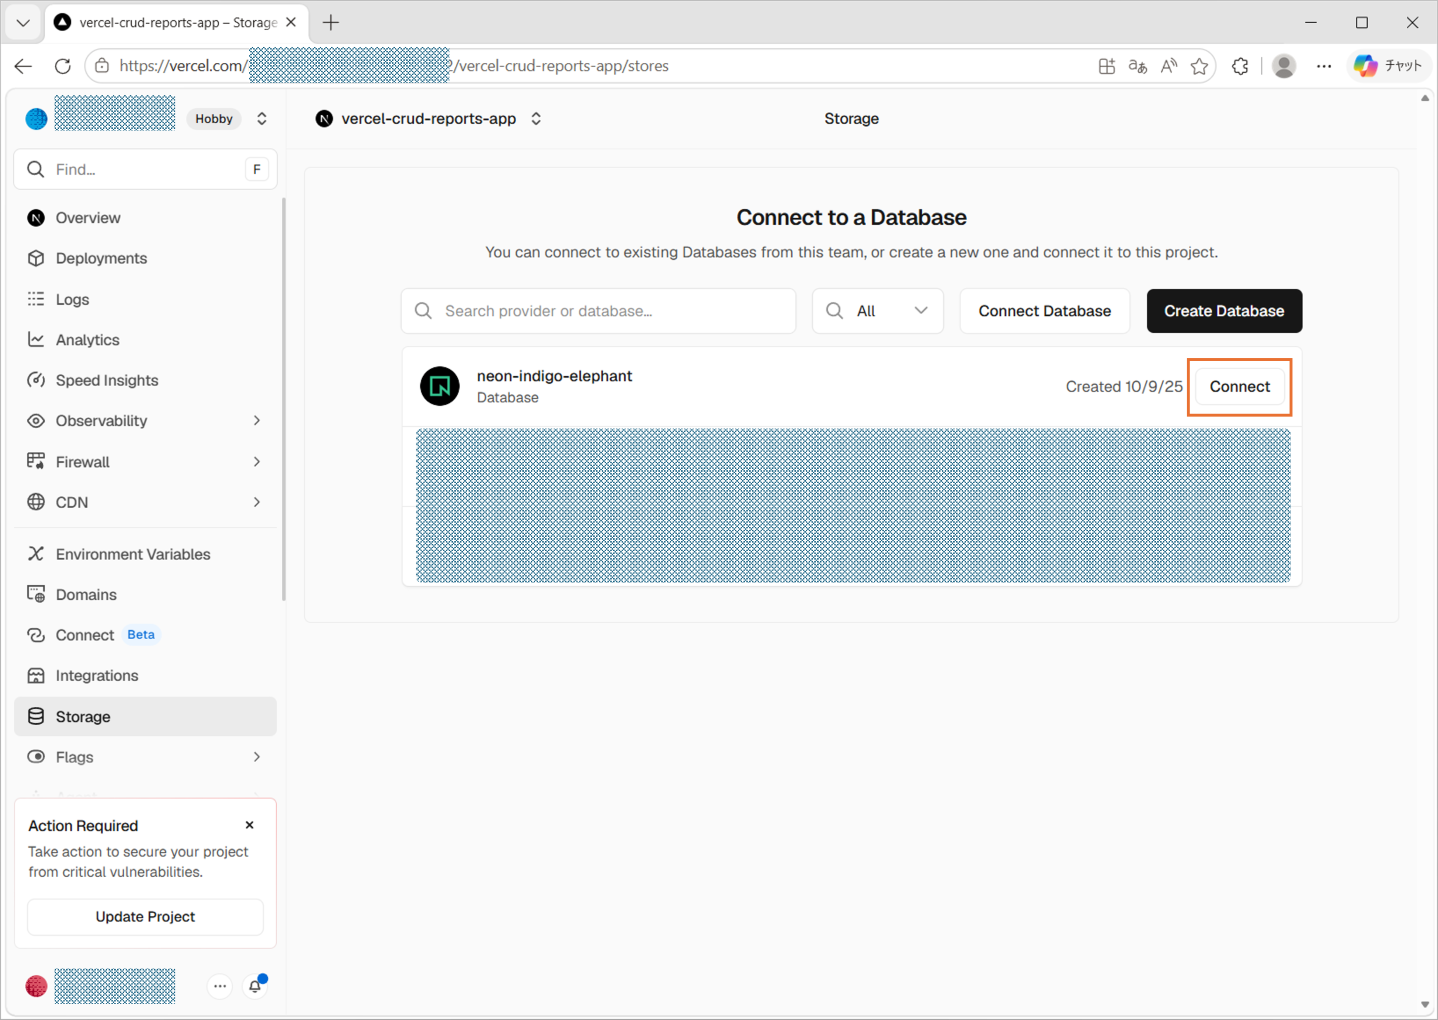This screenshot has width=1438, height=1020.
Task: Click the Created 10/9/25 text
Action: (1124, 387)
